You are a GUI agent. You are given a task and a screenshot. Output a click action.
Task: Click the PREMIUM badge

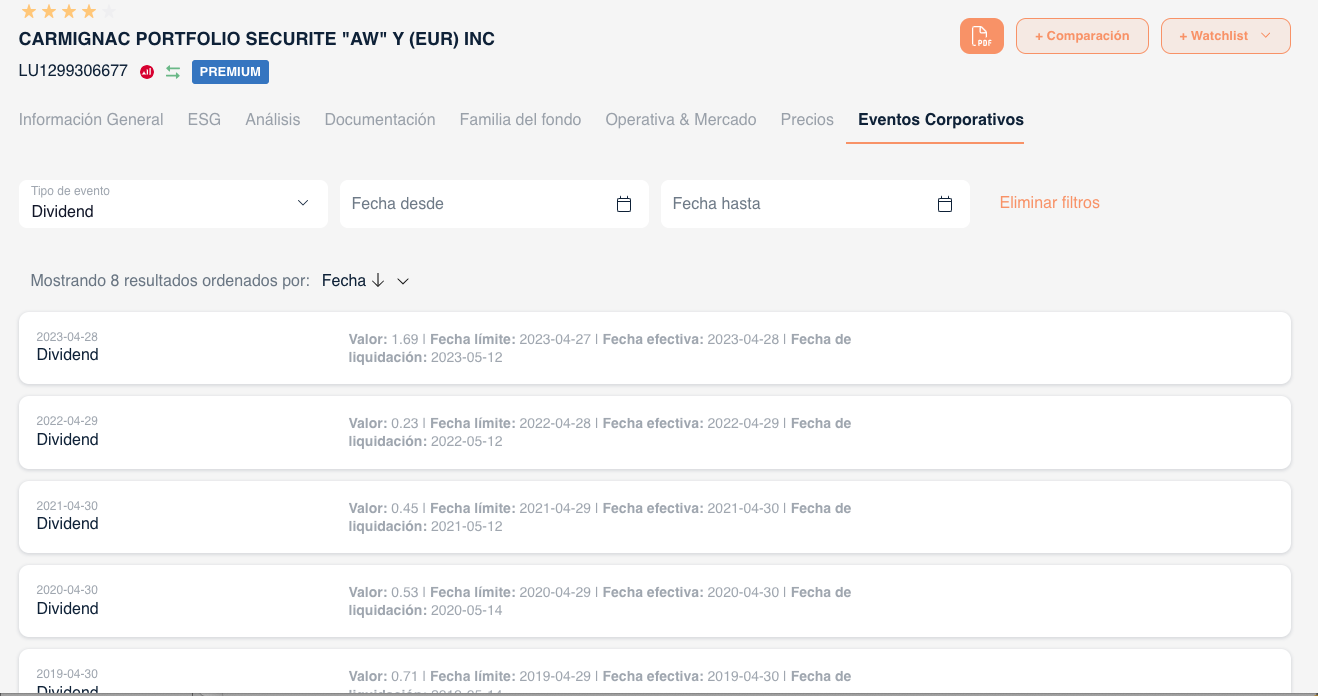[x=230, y=72]
